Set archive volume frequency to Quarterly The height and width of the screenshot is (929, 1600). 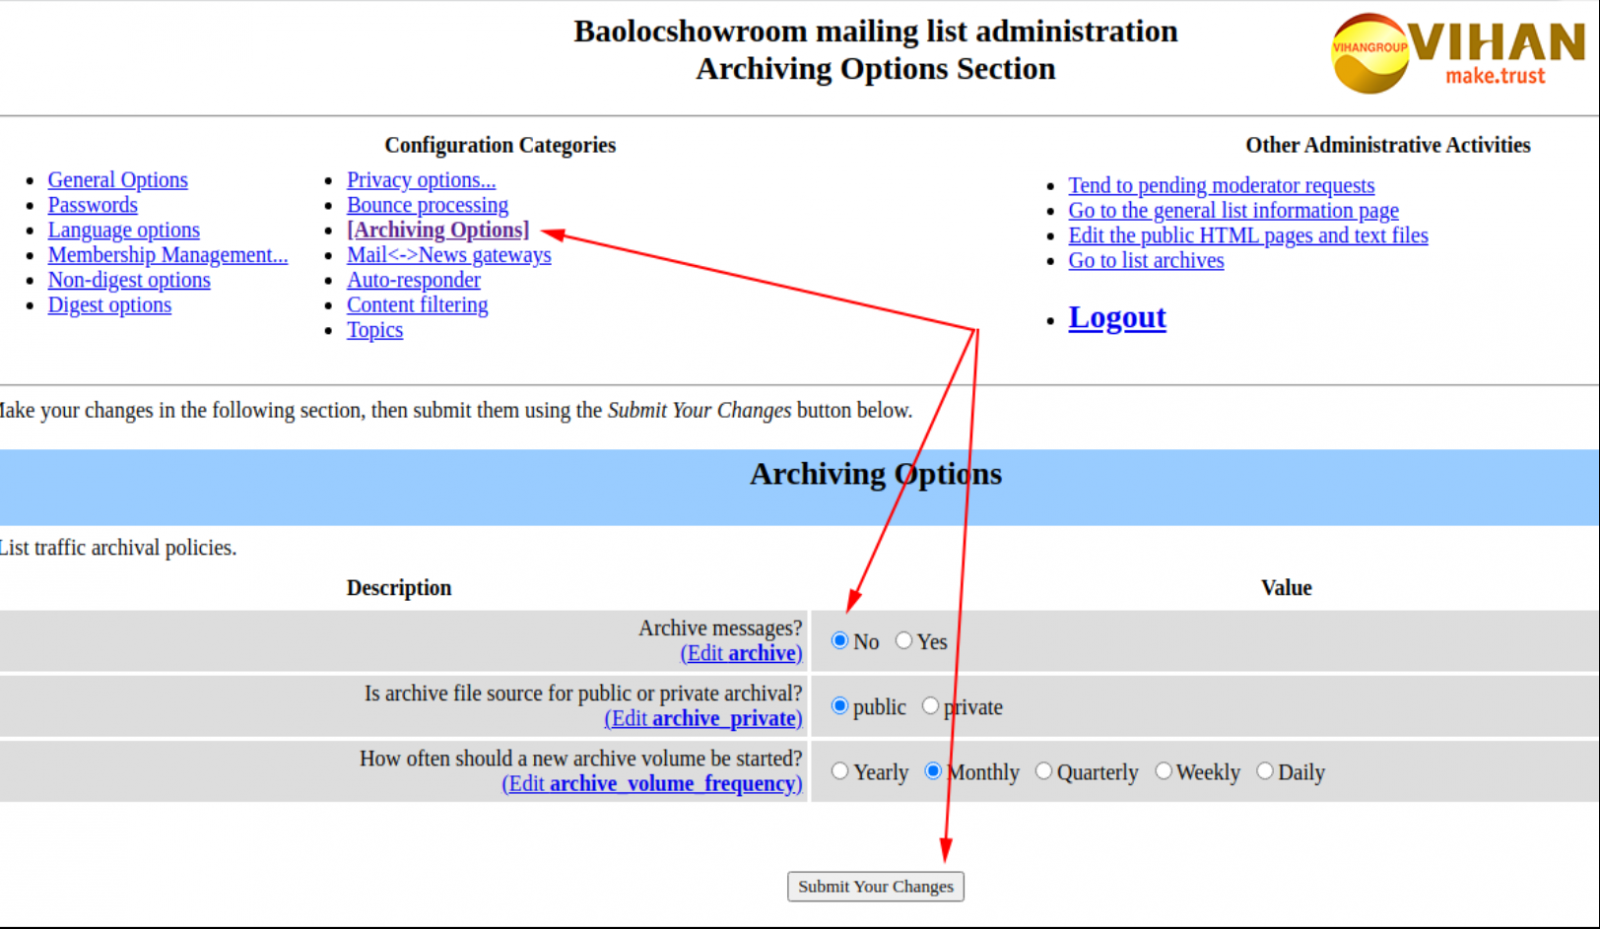[x=1044, y=771]
